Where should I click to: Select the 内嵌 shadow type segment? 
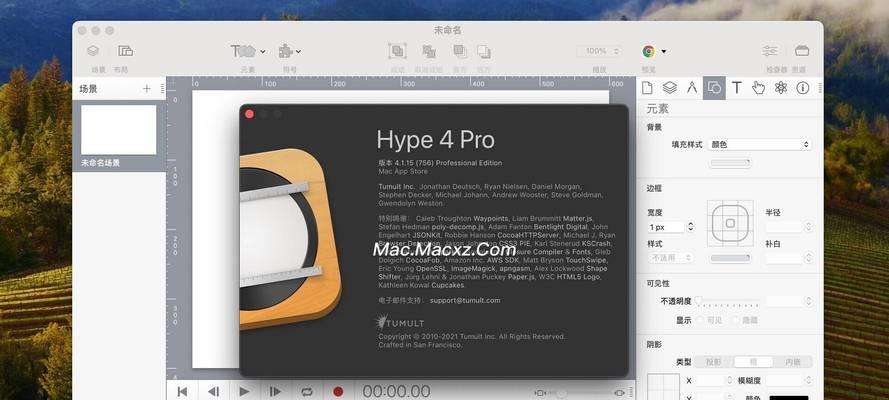[793, 362]
